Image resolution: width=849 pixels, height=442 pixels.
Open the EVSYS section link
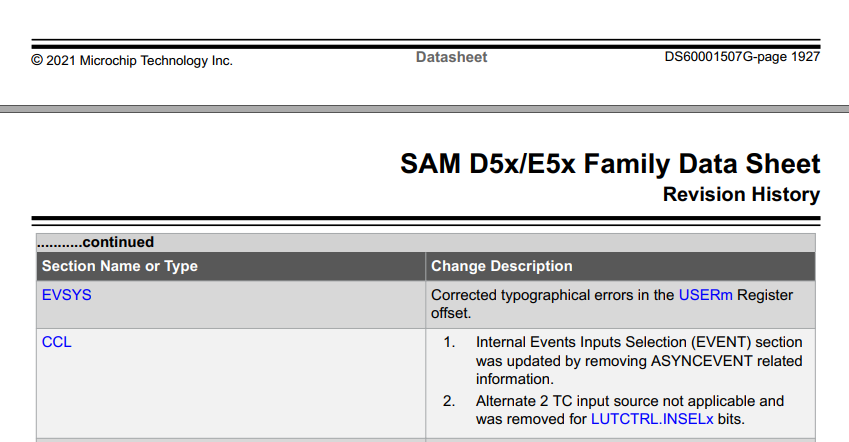(66, 295)
